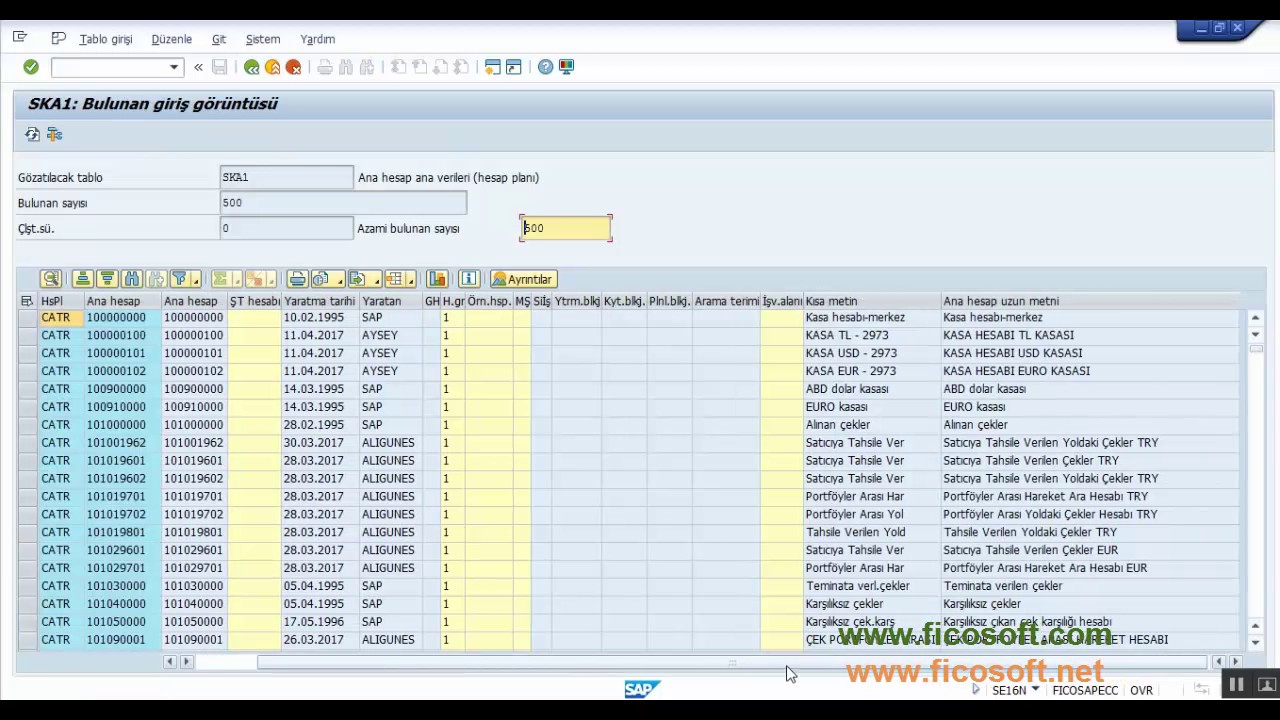1280x720 pixels.
Task: Click the Find binoculars icon in ALV toolbar
Action: click(x=131, y=279)
